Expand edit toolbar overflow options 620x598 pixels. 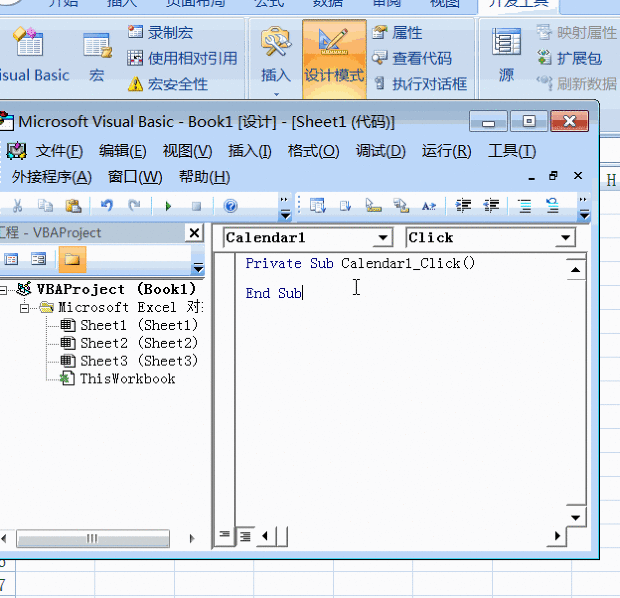tap(584, 208)
